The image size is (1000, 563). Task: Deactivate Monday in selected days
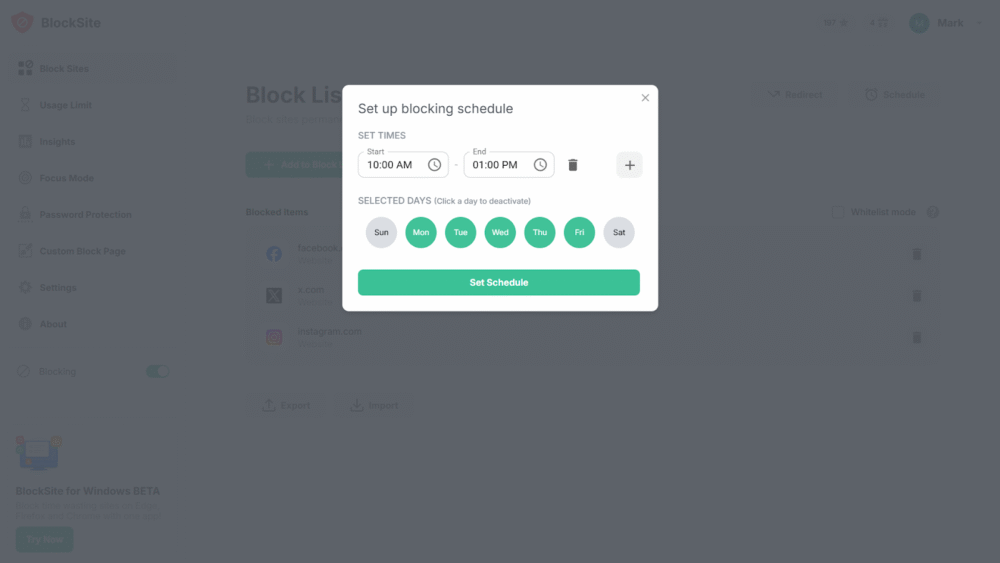(x=421, y=233)
